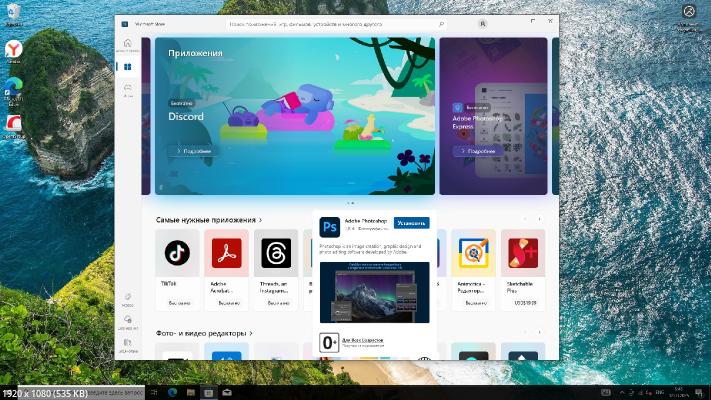Open Task View on taskbar

tap(154, 392)
